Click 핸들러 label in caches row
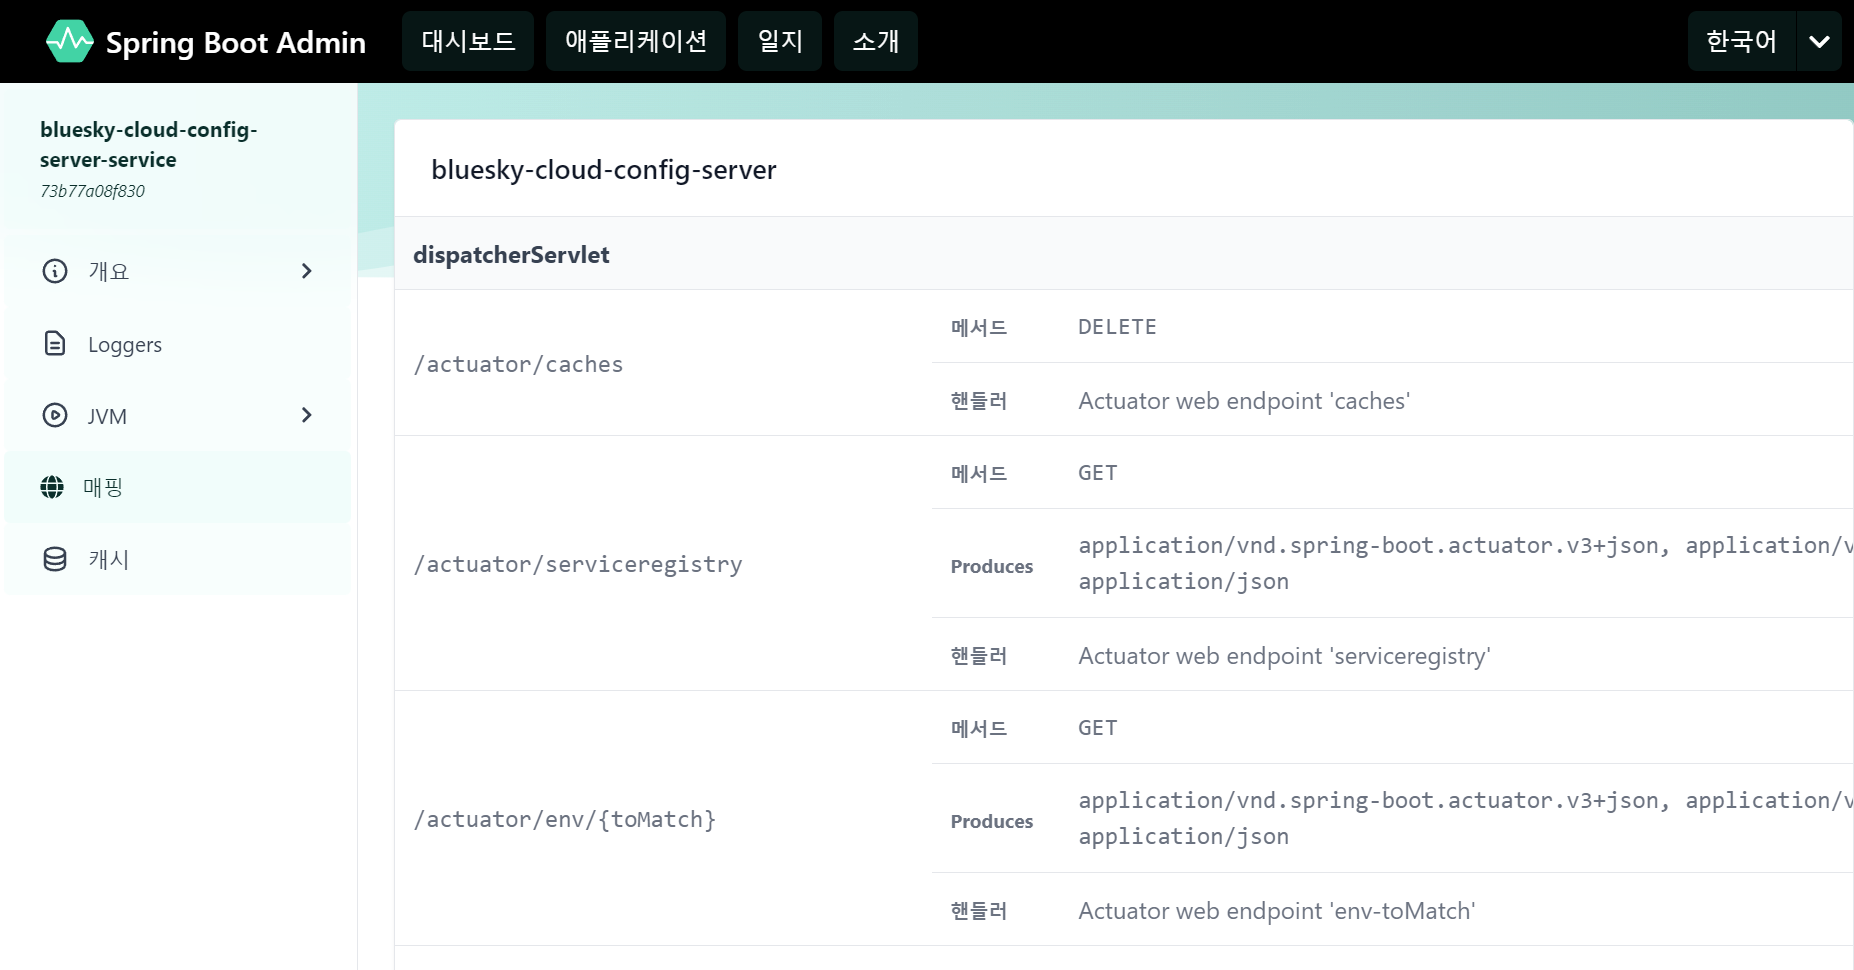 coord(978,401)
